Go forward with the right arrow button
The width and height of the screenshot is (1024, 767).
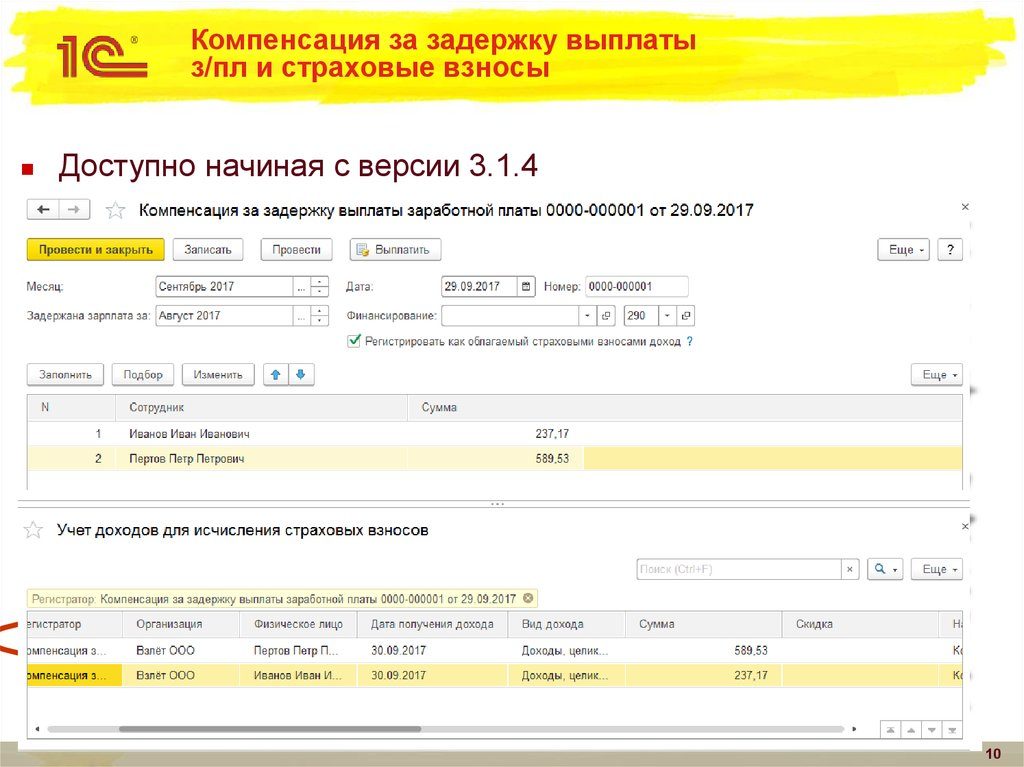[74, 210]
